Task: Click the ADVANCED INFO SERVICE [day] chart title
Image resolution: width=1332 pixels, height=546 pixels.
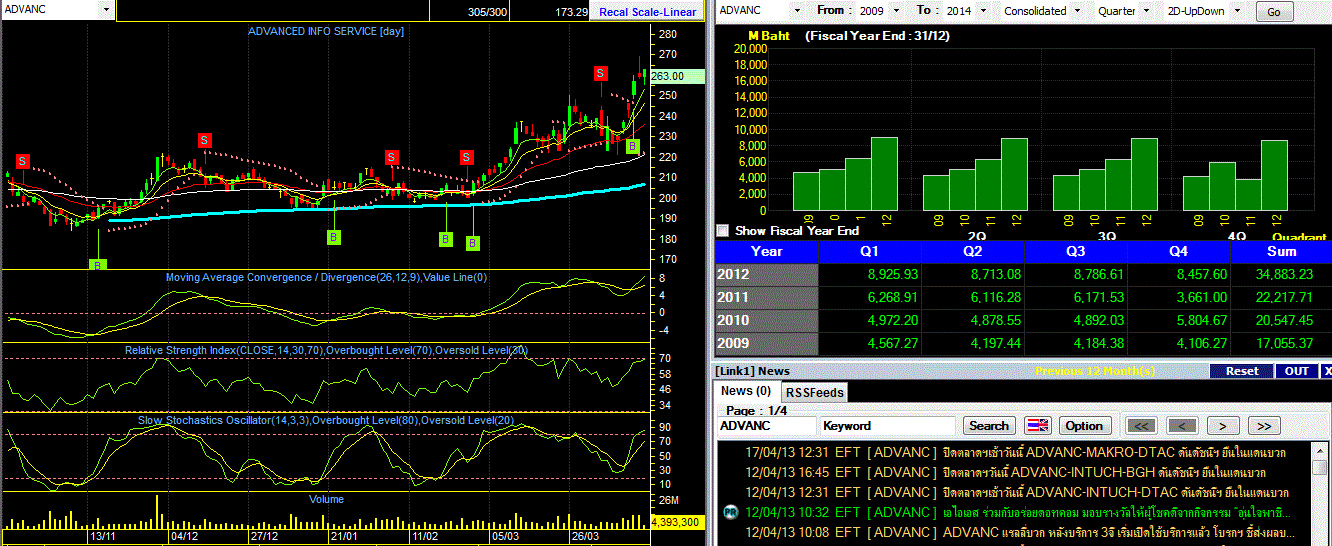Action: click(326, 31)
